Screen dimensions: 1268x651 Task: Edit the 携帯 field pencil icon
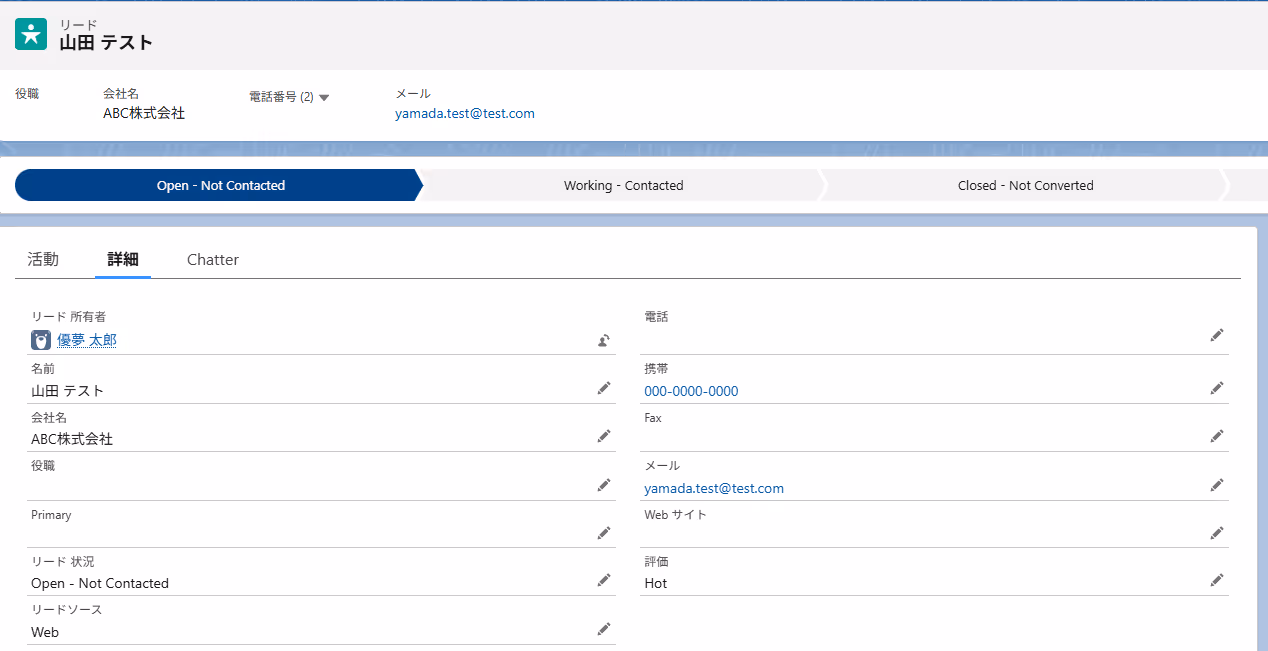1217,388
